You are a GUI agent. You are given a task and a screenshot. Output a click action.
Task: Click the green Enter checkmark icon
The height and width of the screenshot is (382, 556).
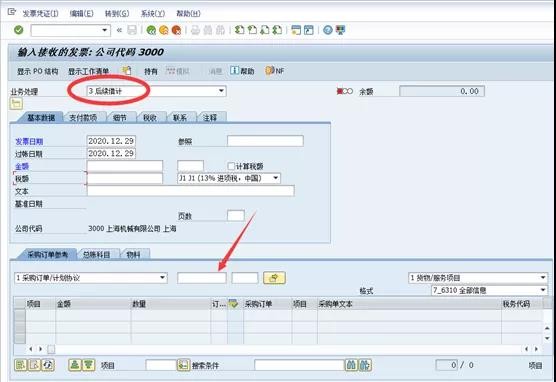tap(18, 30)
